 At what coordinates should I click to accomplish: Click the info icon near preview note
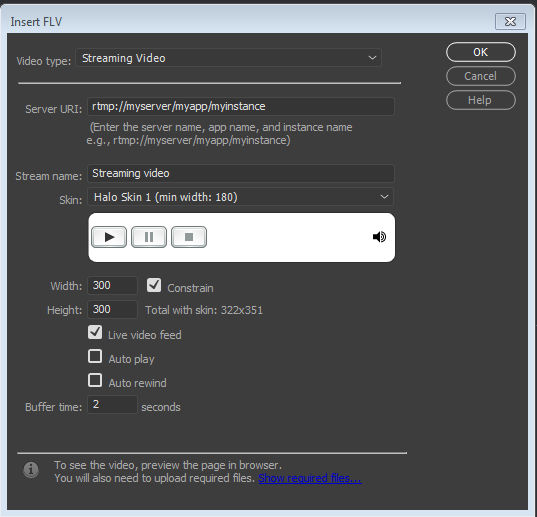[31, 469]
